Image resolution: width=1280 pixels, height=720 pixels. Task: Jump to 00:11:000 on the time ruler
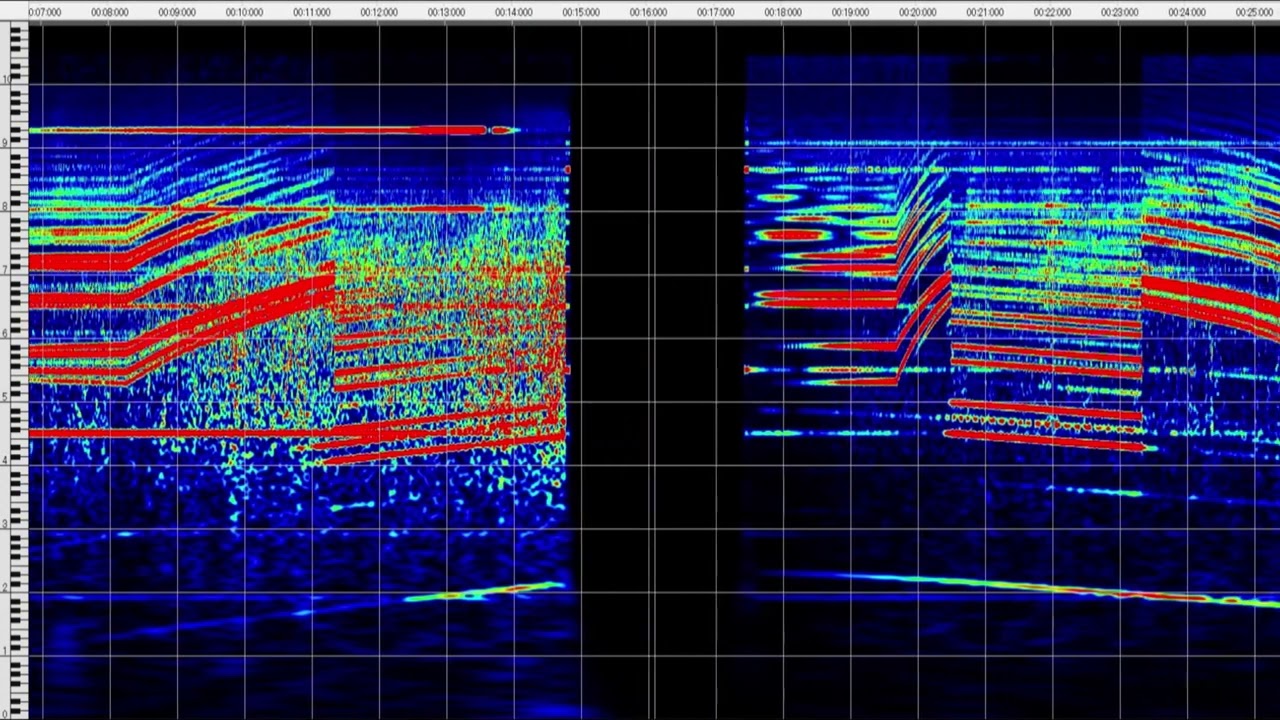coord(312,12)
